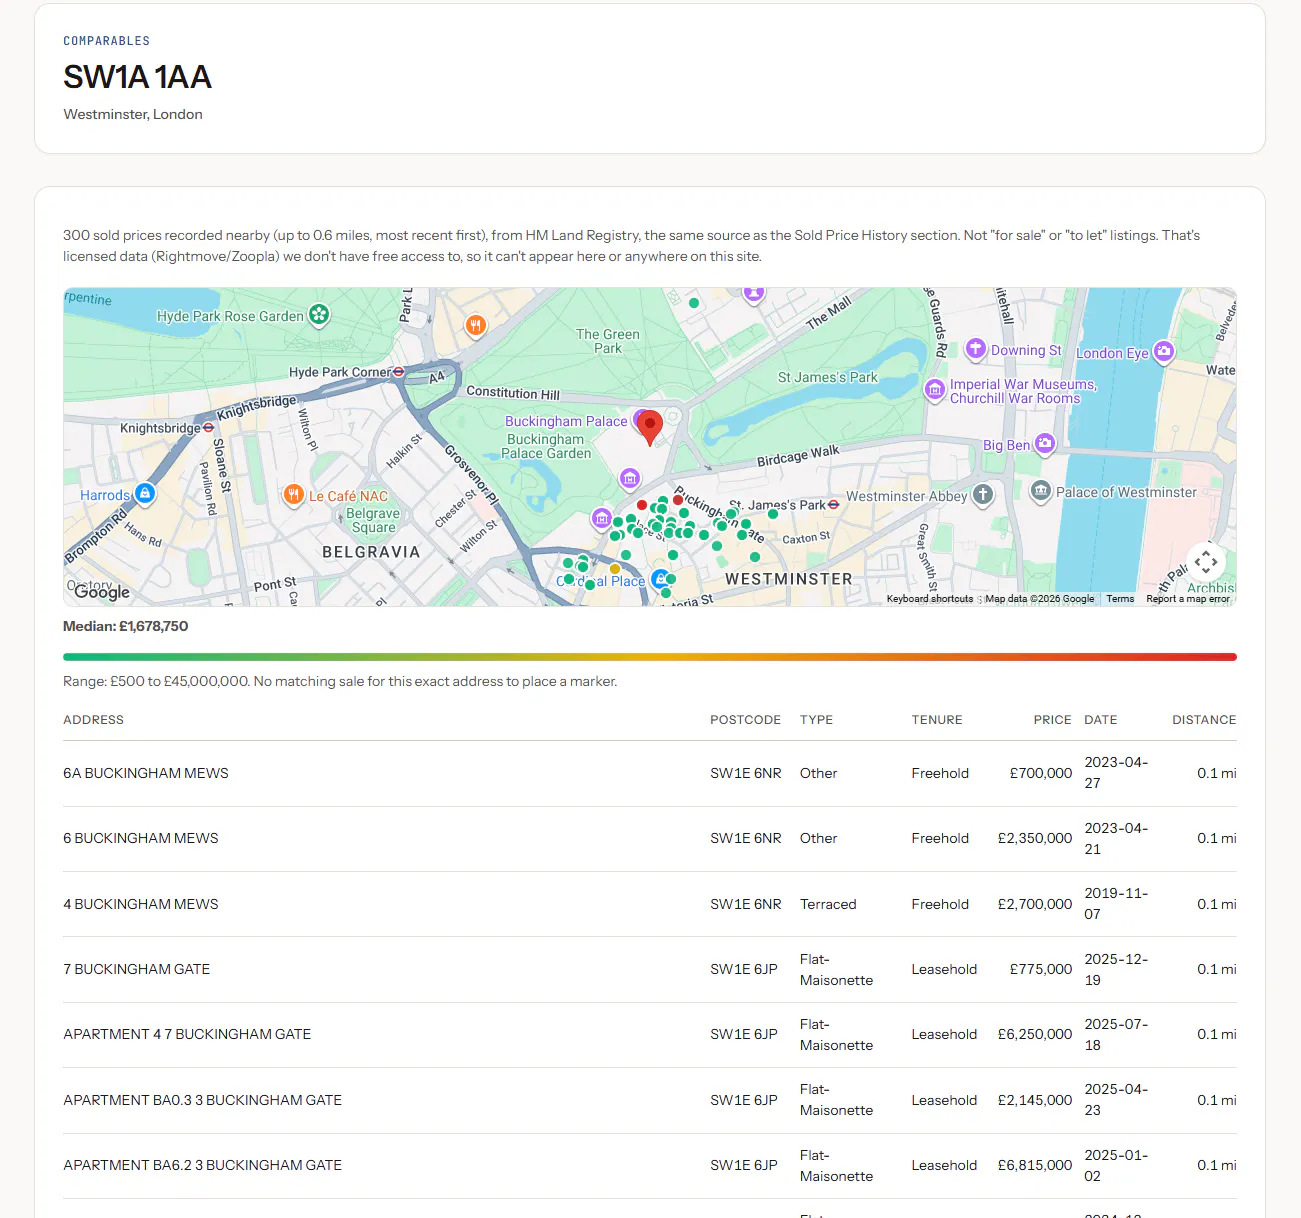The height and width of the screenshot is (1218, 1301).
Task: Select the 7 BUCKINGHAM GATE address cell
Action: point(137,969)
